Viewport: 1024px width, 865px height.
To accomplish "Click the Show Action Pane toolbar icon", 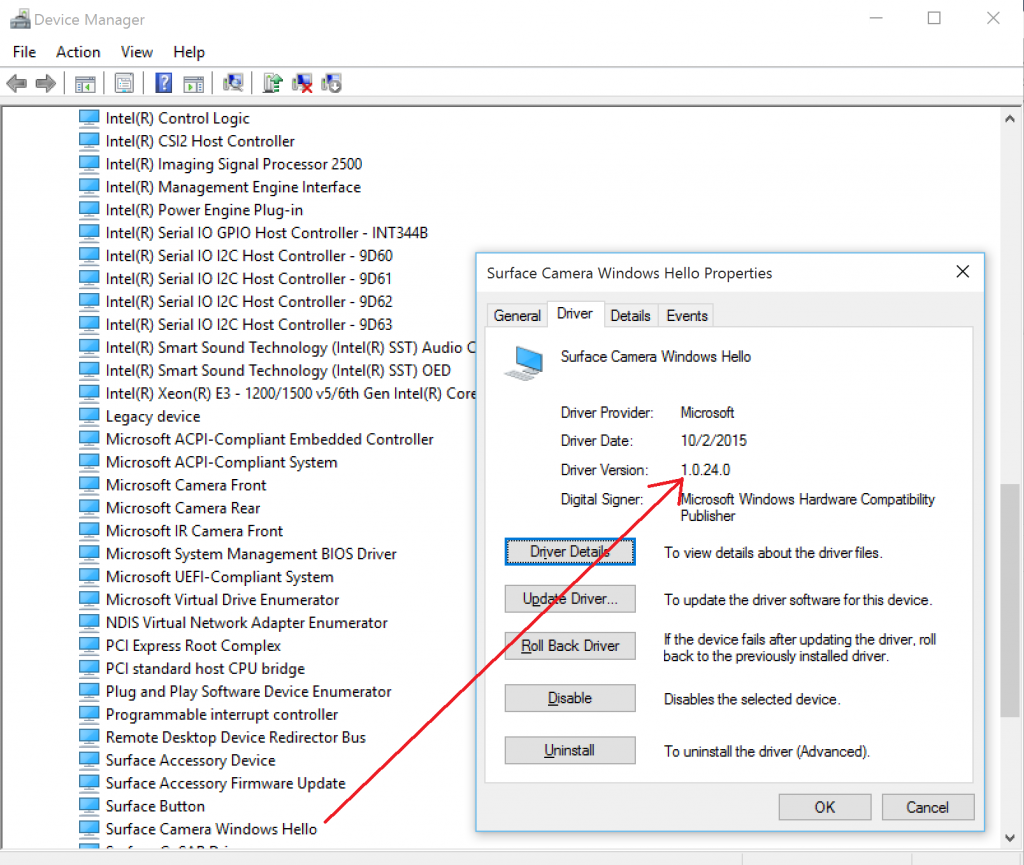I will pos(194,83).
